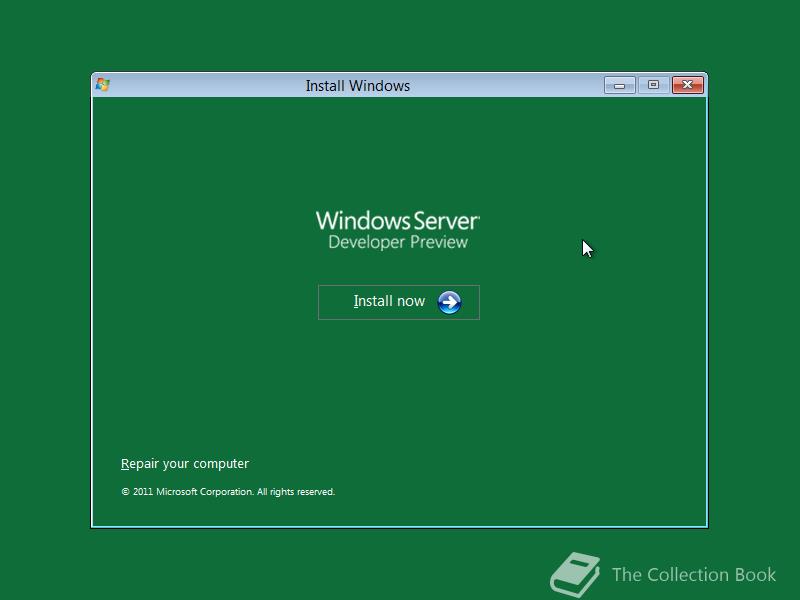Click the blue arrow icon beside Install now
Image resolution: width=800 pixels, height=600 pixels.
pyautogui.click(x=449, y=303)
